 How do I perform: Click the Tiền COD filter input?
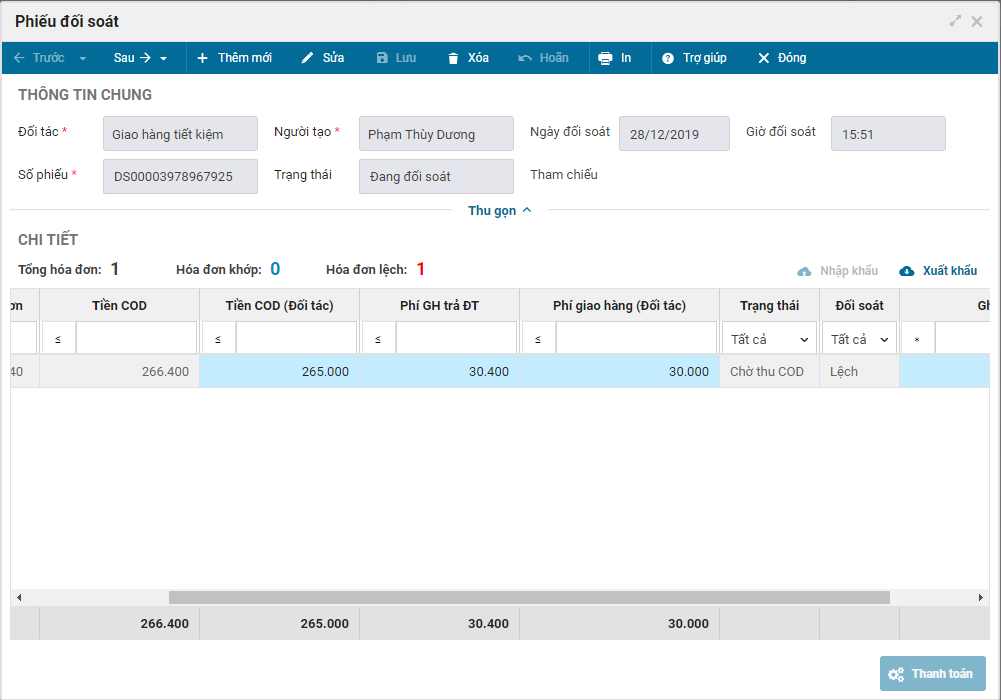point(136,338)
